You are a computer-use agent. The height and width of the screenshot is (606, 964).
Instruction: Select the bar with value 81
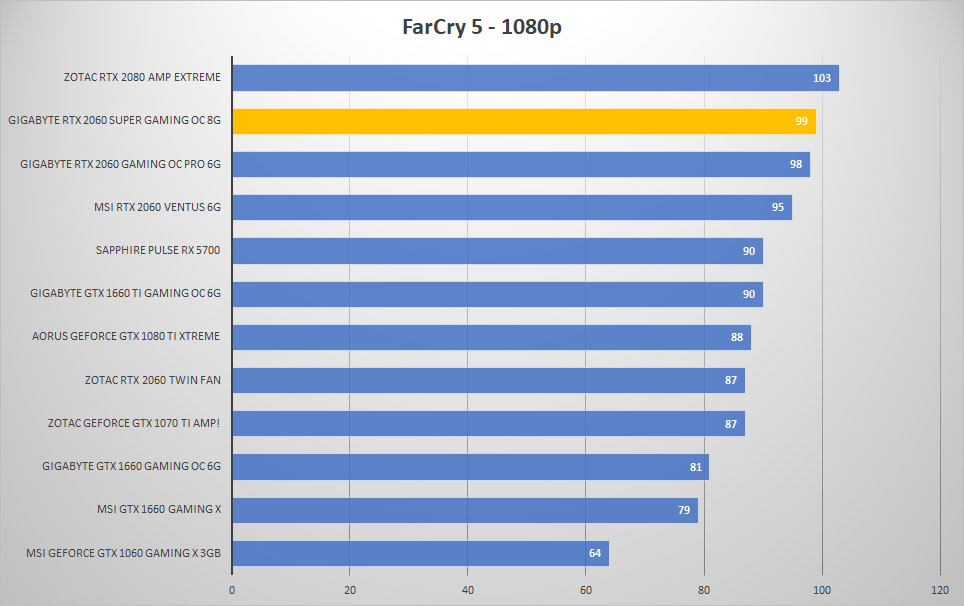coord(471,467)
